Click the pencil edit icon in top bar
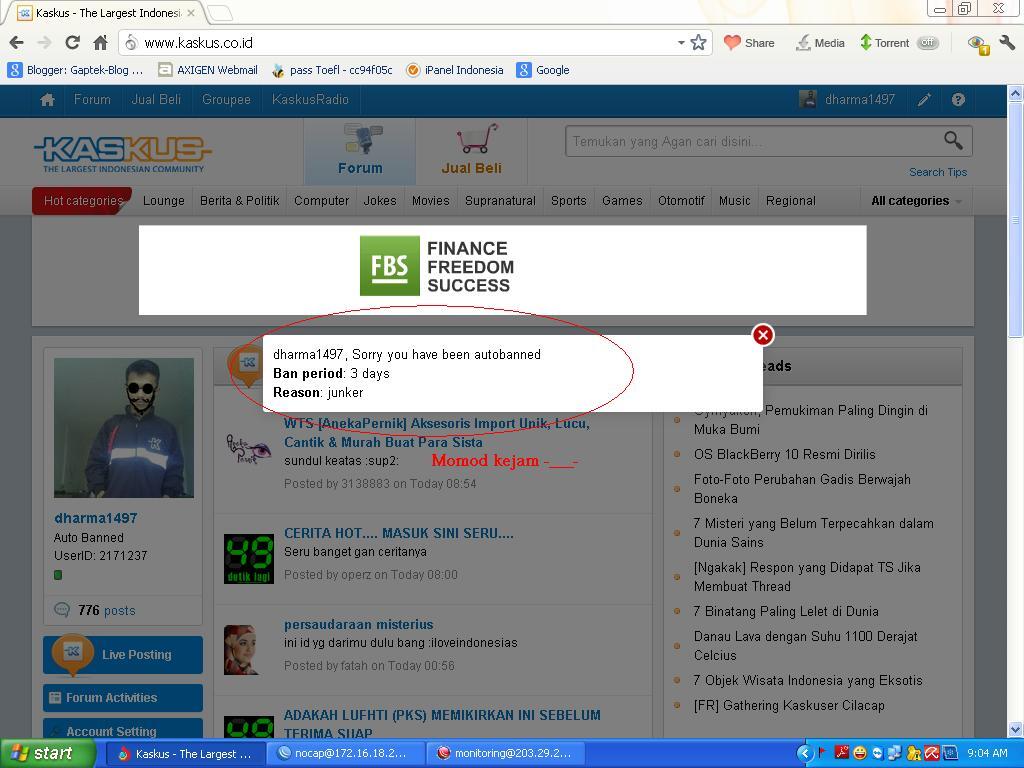 [x=924, y=100]
